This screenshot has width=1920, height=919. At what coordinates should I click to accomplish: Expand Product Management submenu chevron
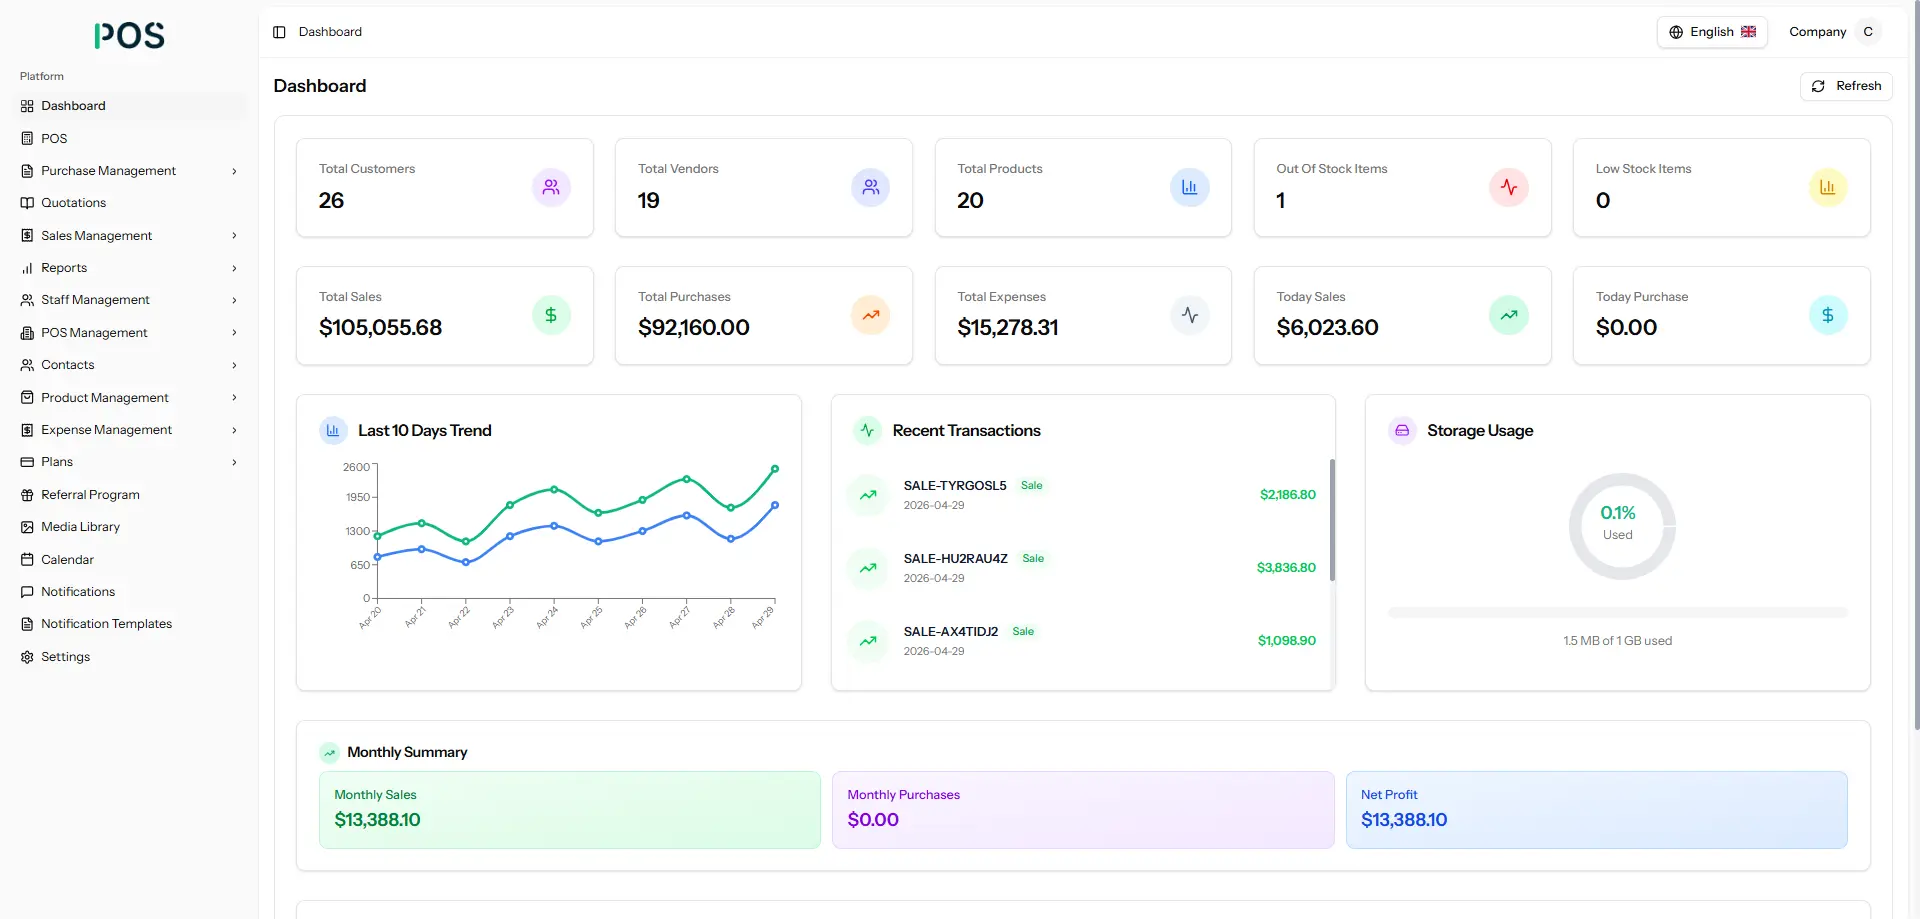tap(235, 398)
